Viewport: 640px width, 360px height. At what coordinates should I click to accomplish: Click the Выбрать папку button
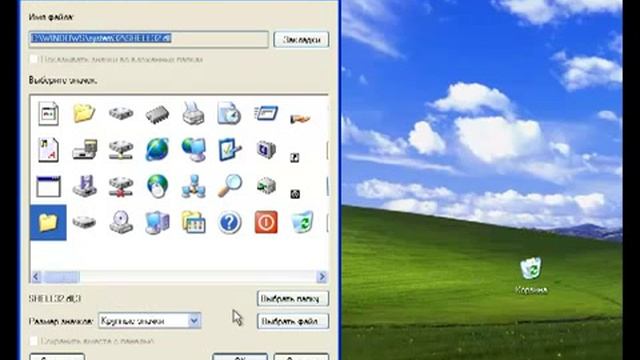tap(293, 298)
